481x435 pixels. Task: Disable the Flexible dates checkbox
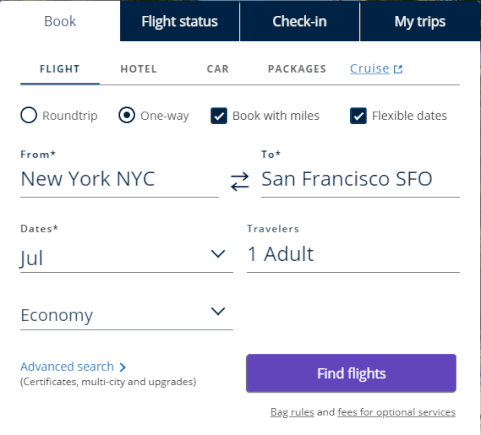click(x=358, y=116)
